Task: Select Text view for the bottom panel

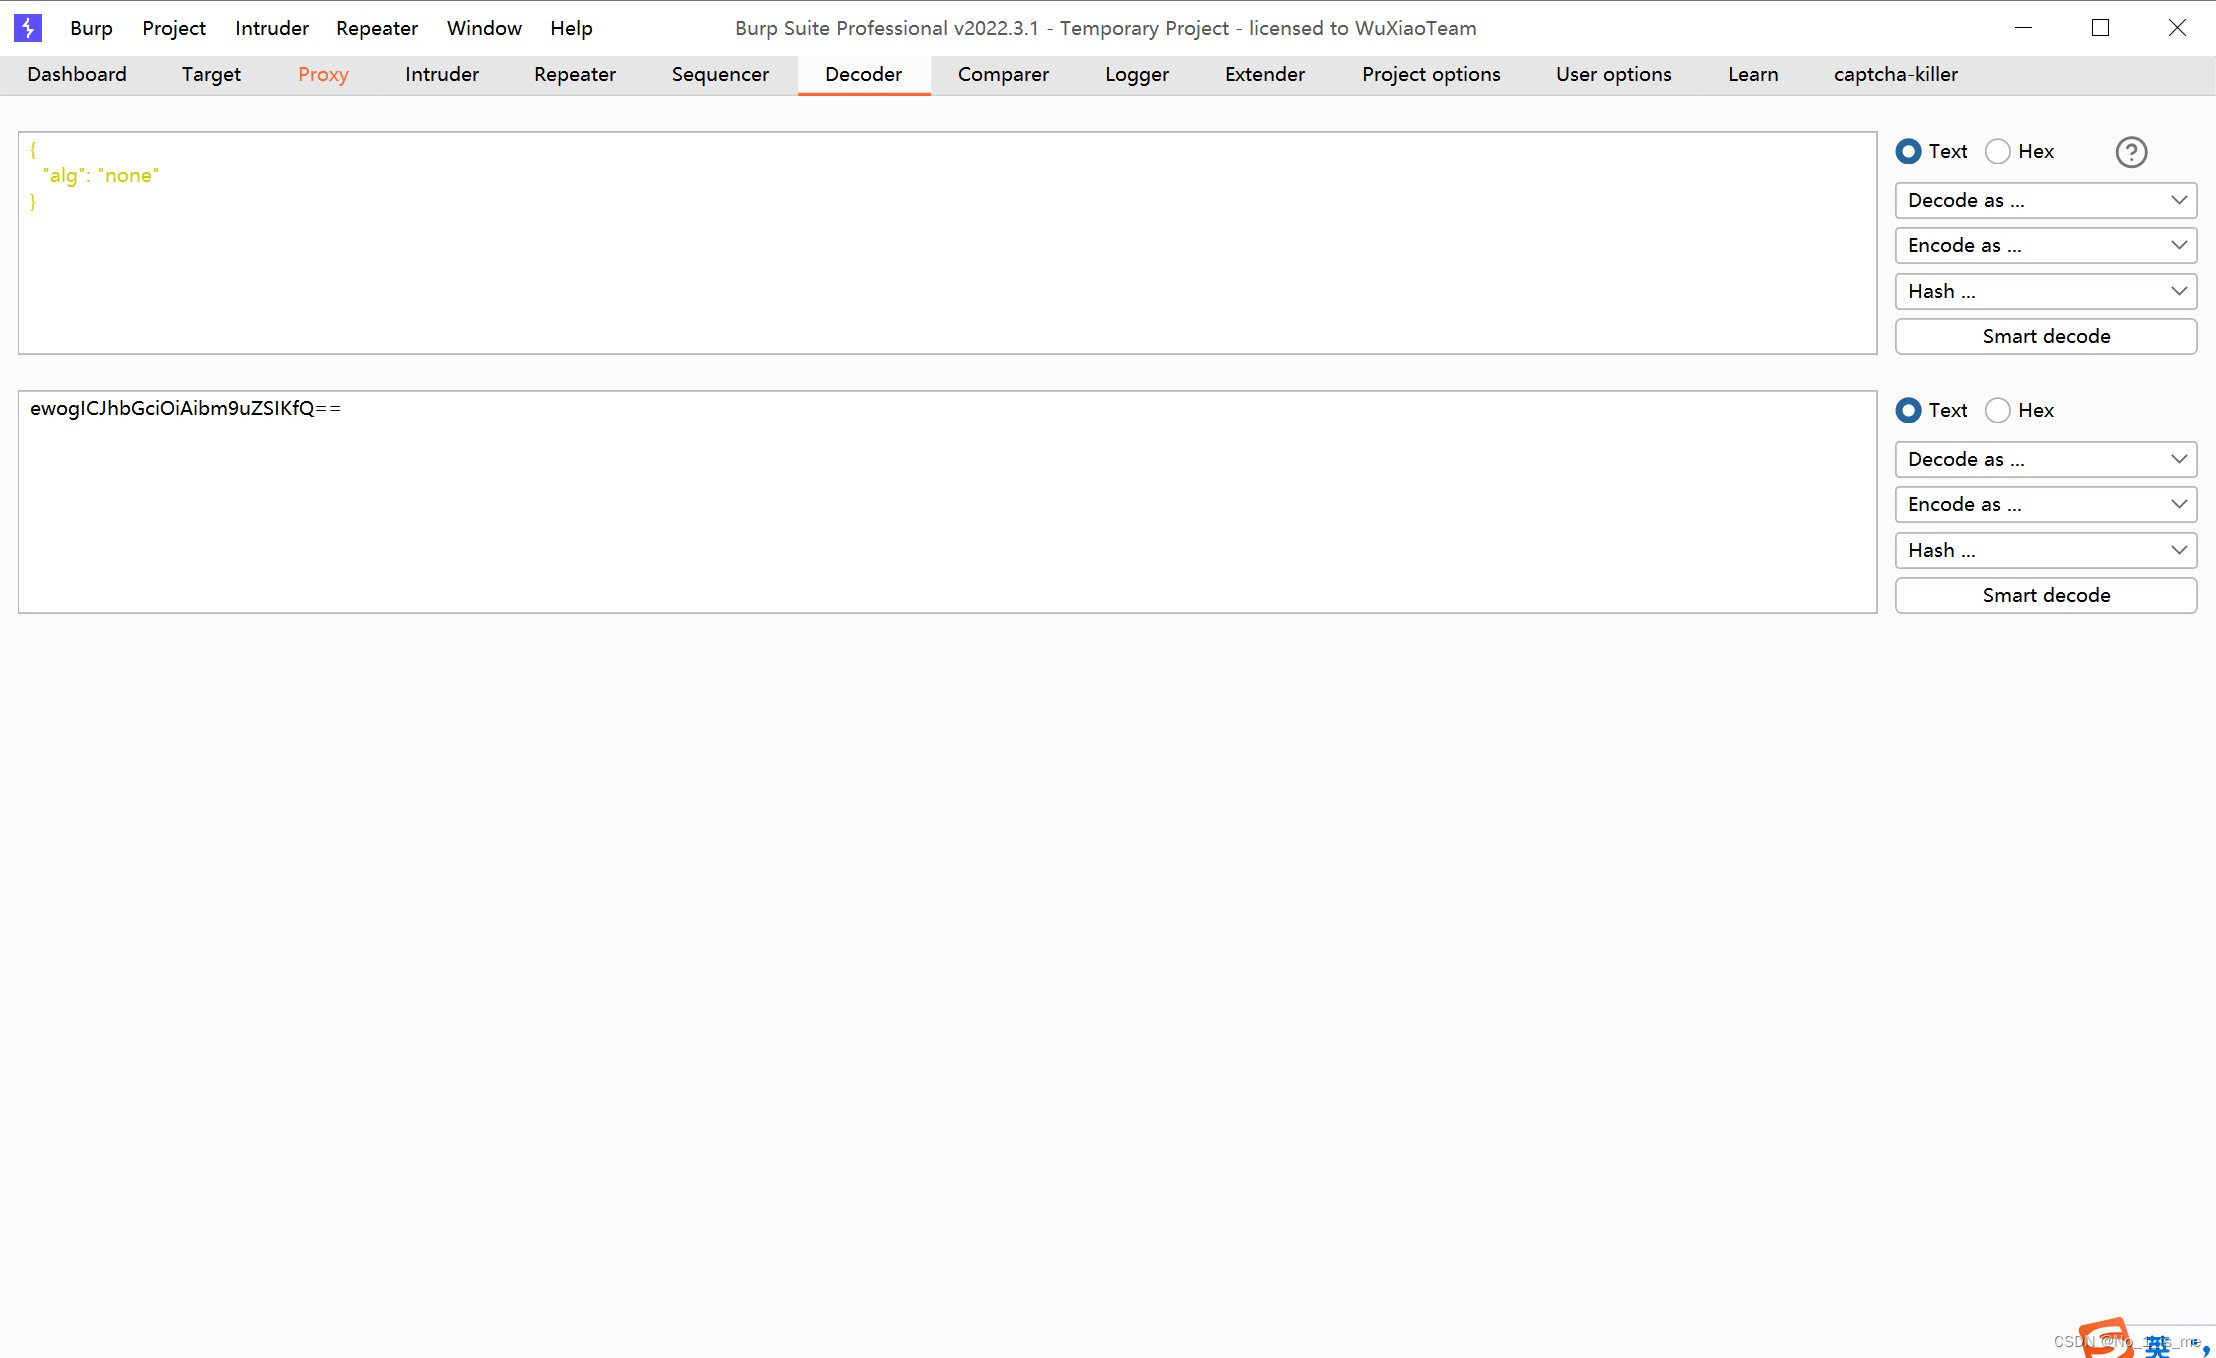Action: click(x=1908, y=410)
